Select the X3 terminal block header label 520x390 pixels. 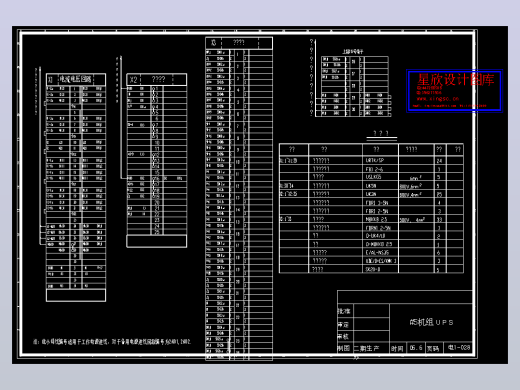[213, 43]
